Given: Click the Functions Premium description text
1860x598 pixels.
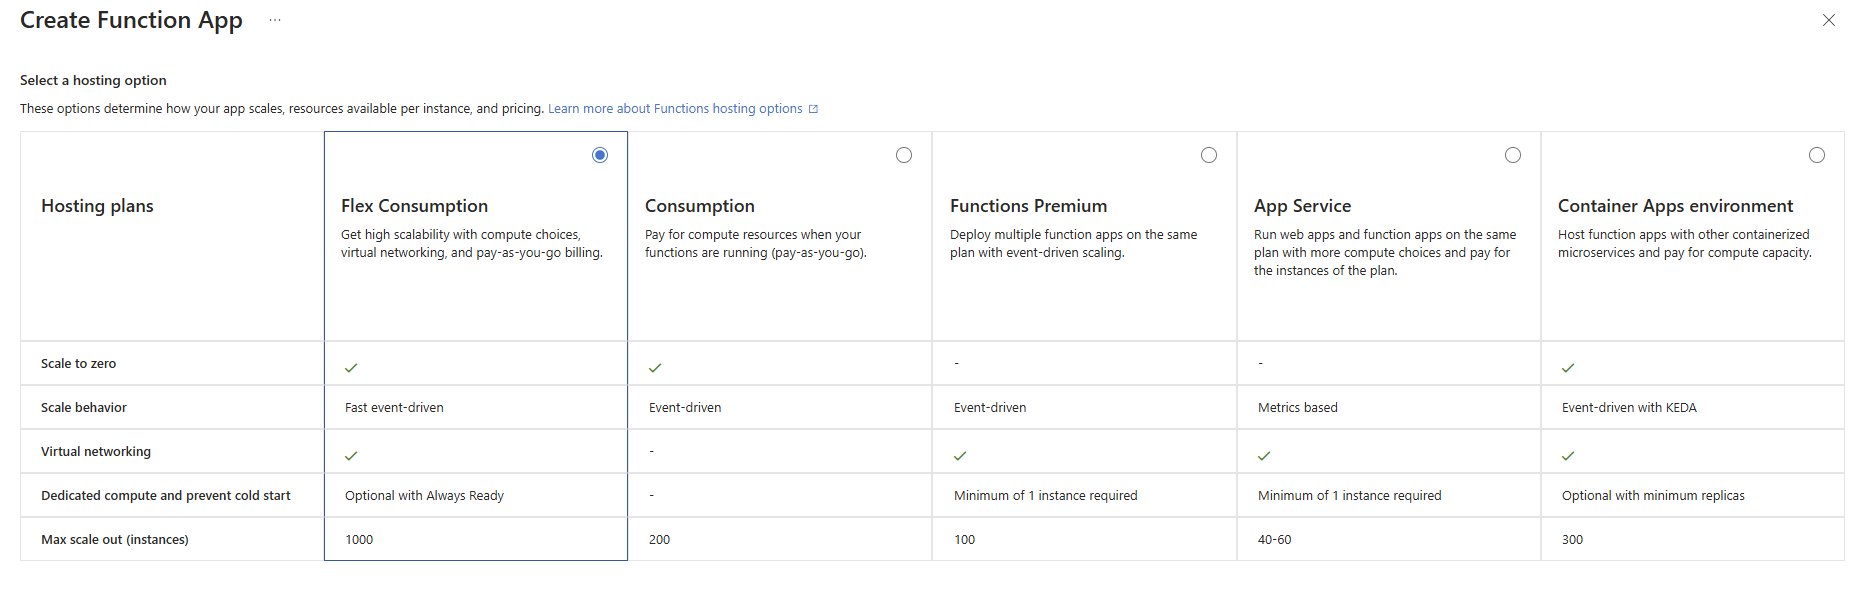Looking at the screenshot, I should tap(1073, 244).
